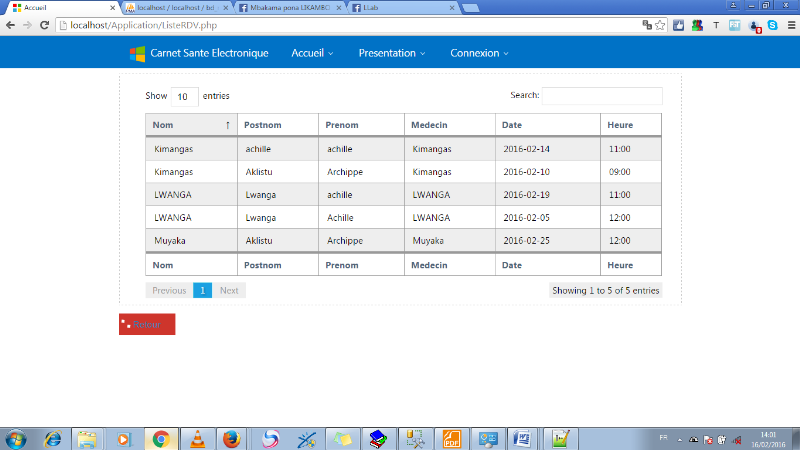Switch to the Accueil browser tab
800x450 pixels.
click(61, 8)
